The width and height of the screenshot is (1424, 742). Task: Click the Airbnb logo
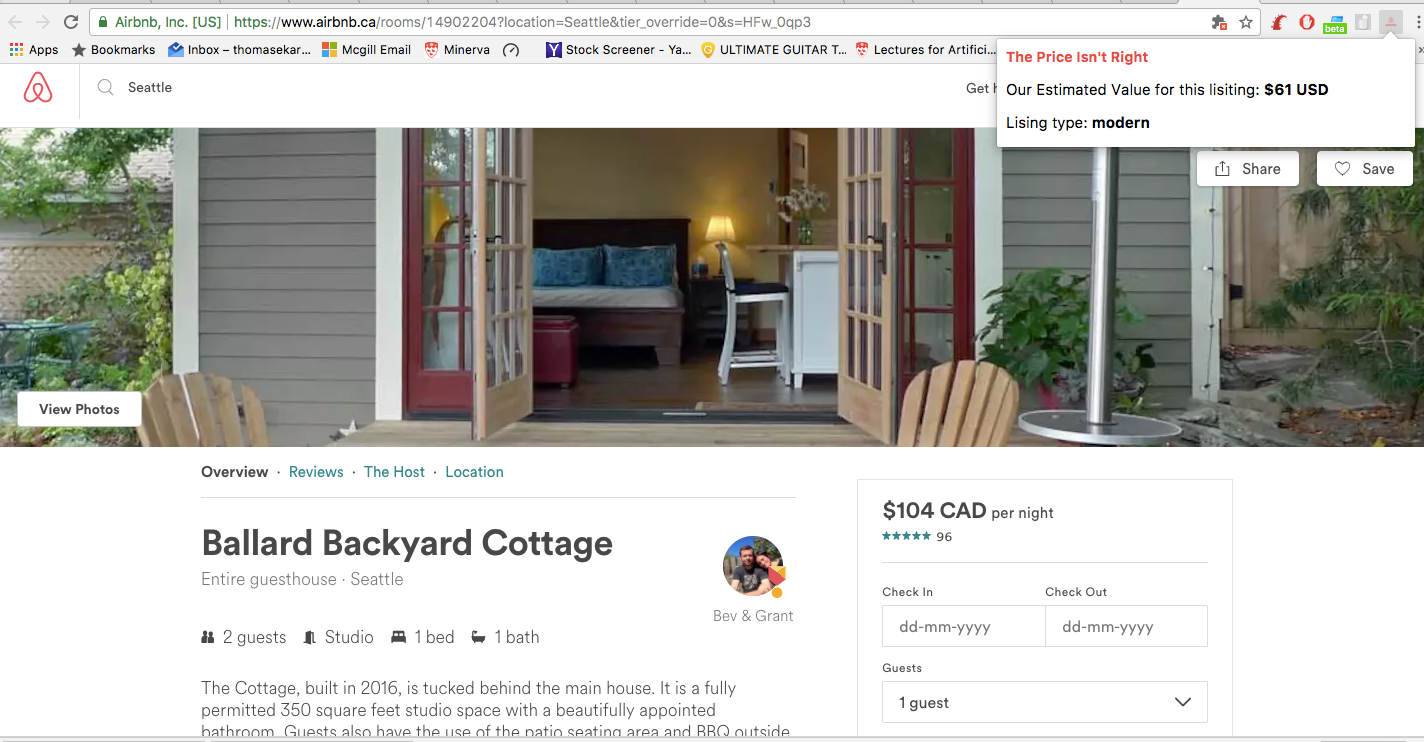tap(38, 88)
